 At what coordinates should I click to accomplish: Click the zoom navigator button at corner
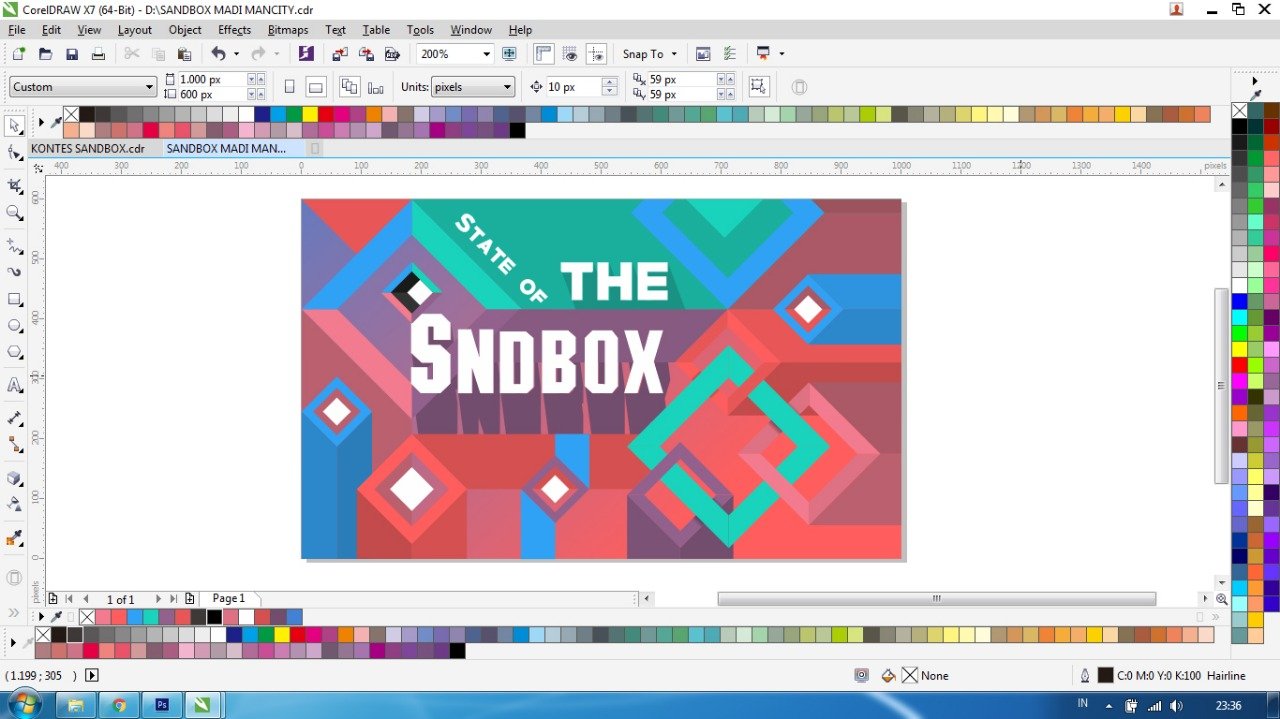point(1221,599)
